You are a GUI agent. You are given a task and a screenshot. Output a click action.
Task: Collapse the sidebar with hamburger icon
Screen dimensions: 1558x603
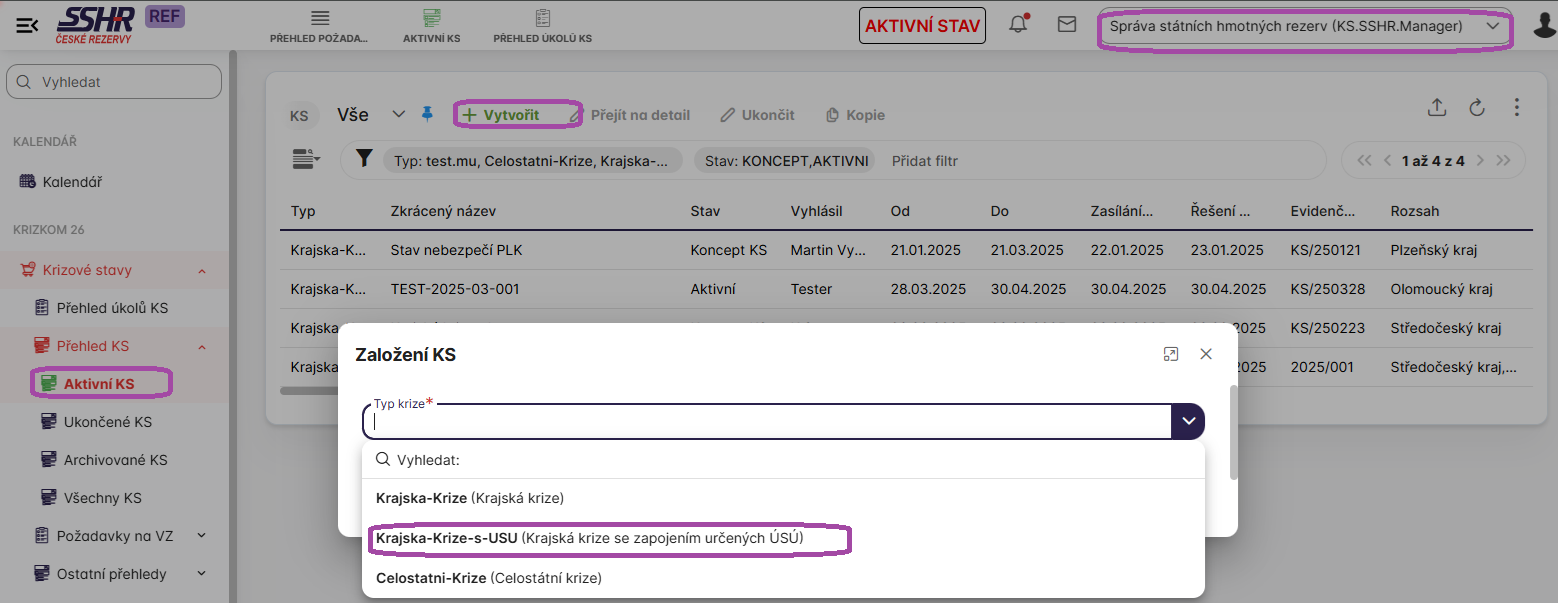(x=27, y=26)
